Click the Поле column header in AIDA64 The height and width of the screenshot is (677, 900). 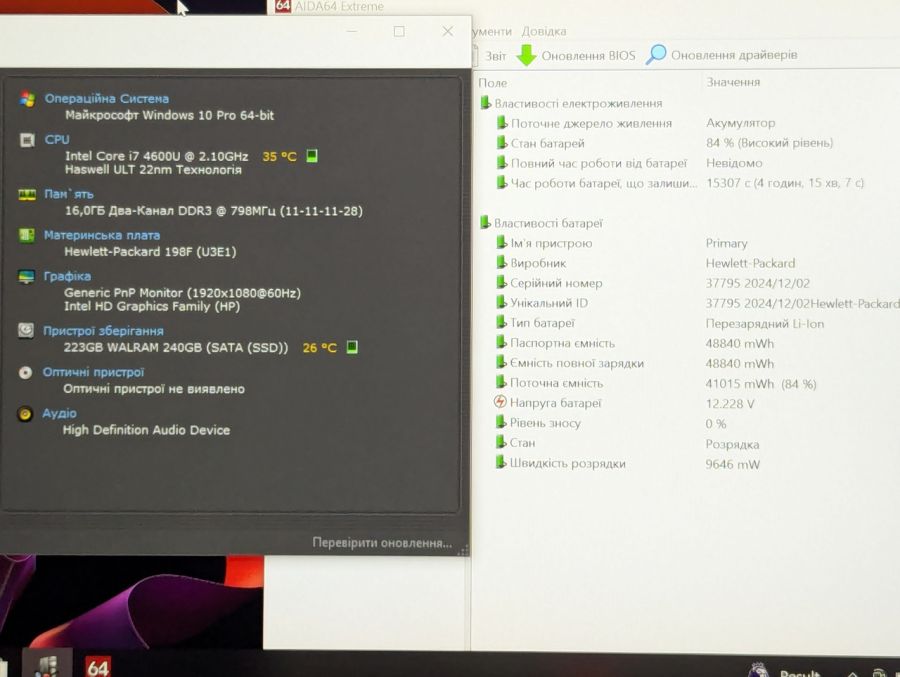492,83
